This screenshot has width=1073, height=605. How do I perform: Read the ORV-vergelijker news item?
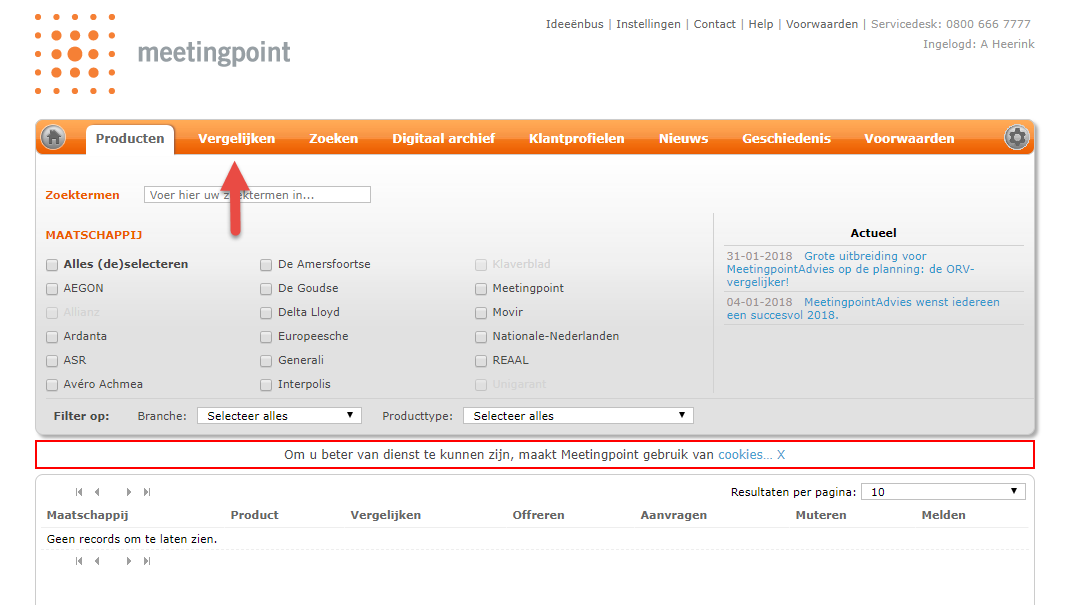(x=851, y=269)
